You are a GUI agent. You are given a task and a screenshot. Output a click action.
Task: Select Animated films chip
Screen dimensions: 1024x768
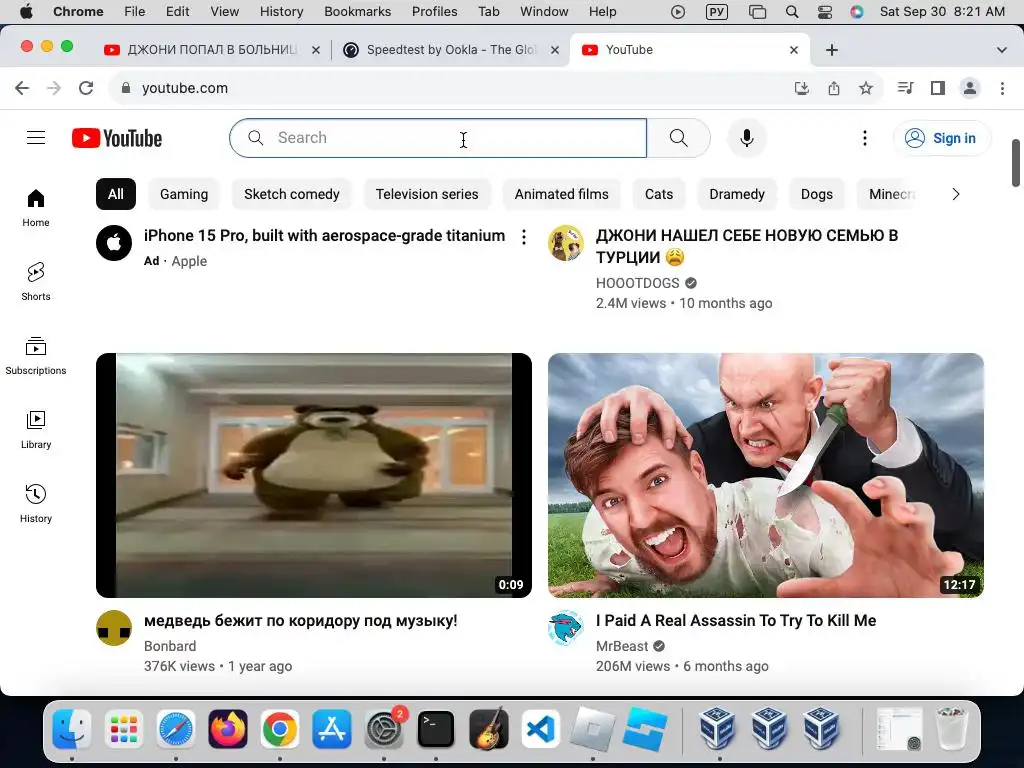coord(562,194)
